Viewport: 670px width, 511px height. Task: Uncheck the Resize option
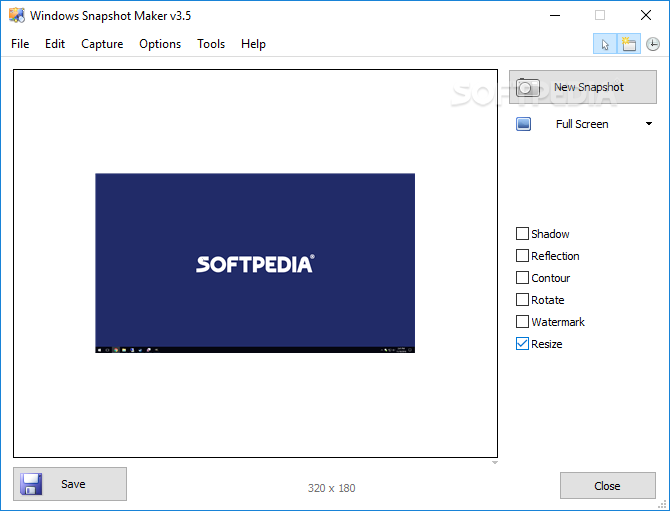tap(522, 344)
